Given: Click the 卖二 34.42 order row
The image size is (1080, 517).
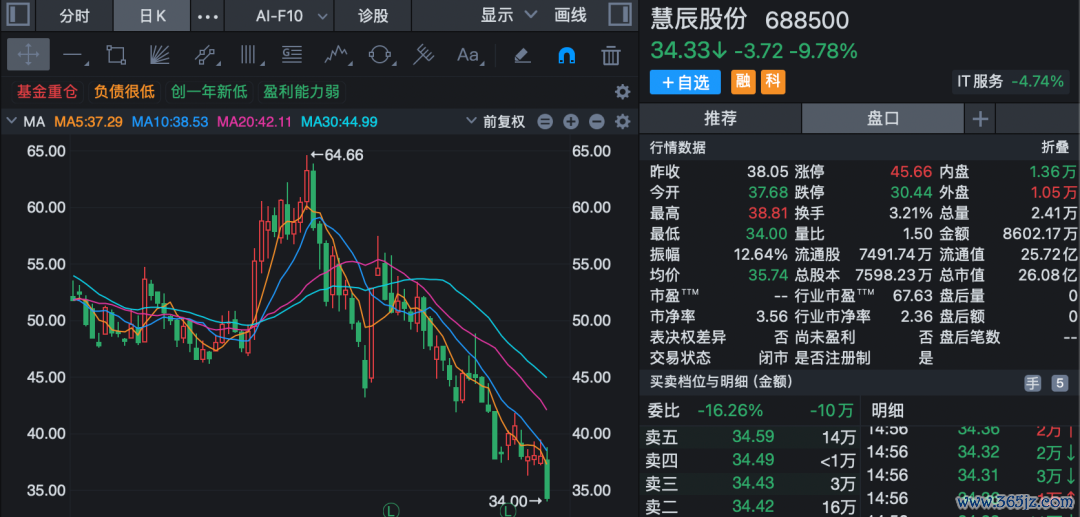Looking at the screenshot, I should point(751,507).
